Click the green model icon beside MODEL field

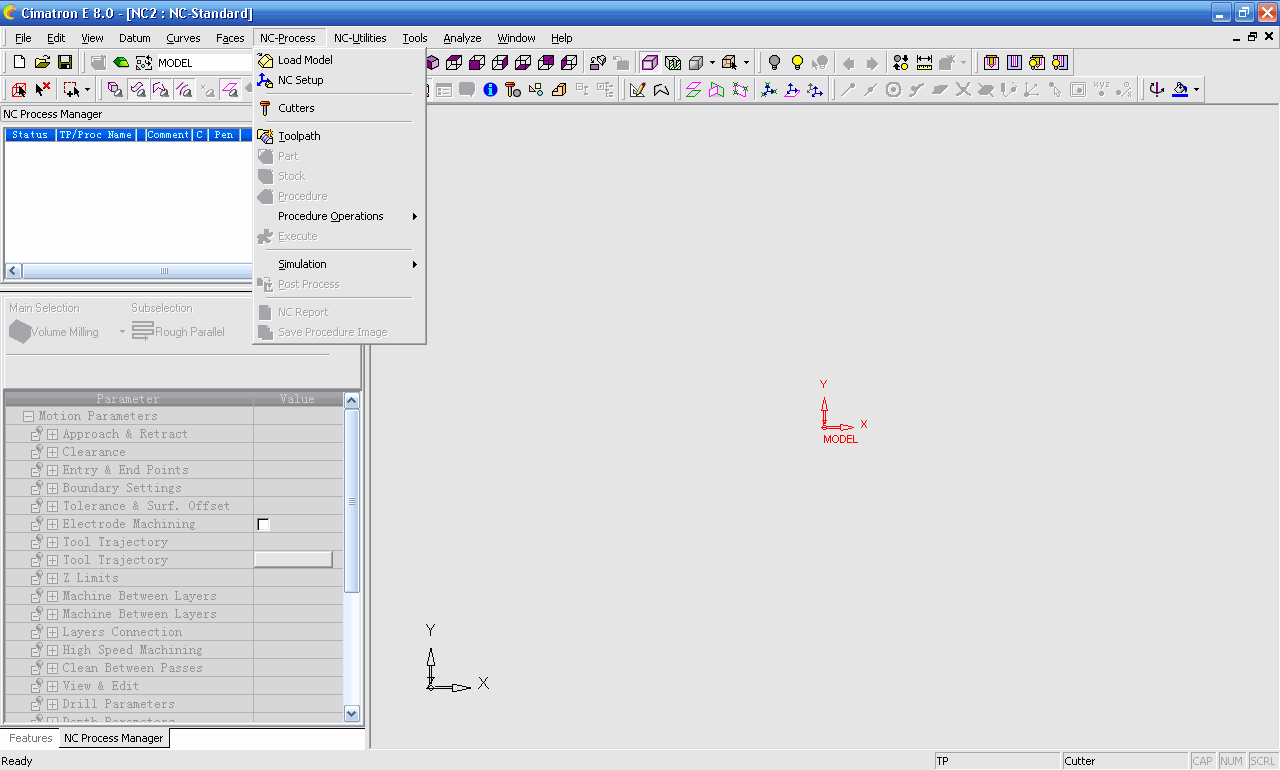[x=121, y=62]
